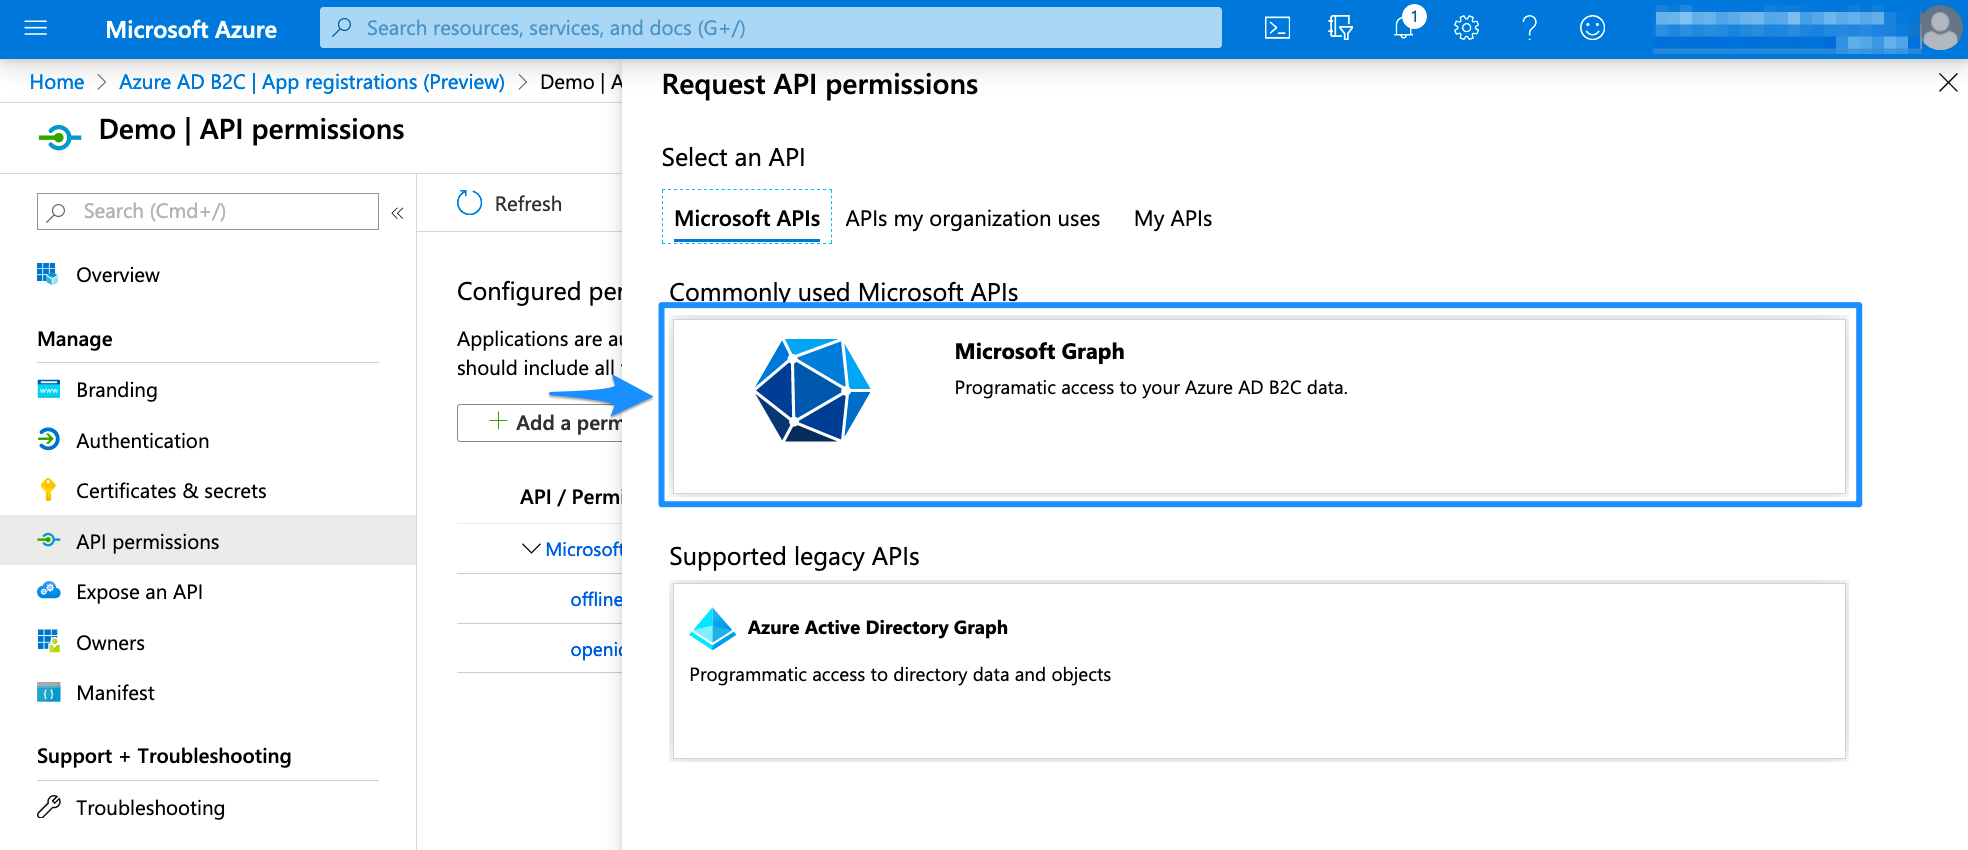Screen dimensions: 1968x850
Task: Open the feedback smiley icon
Action: [x=1592, y=28]
